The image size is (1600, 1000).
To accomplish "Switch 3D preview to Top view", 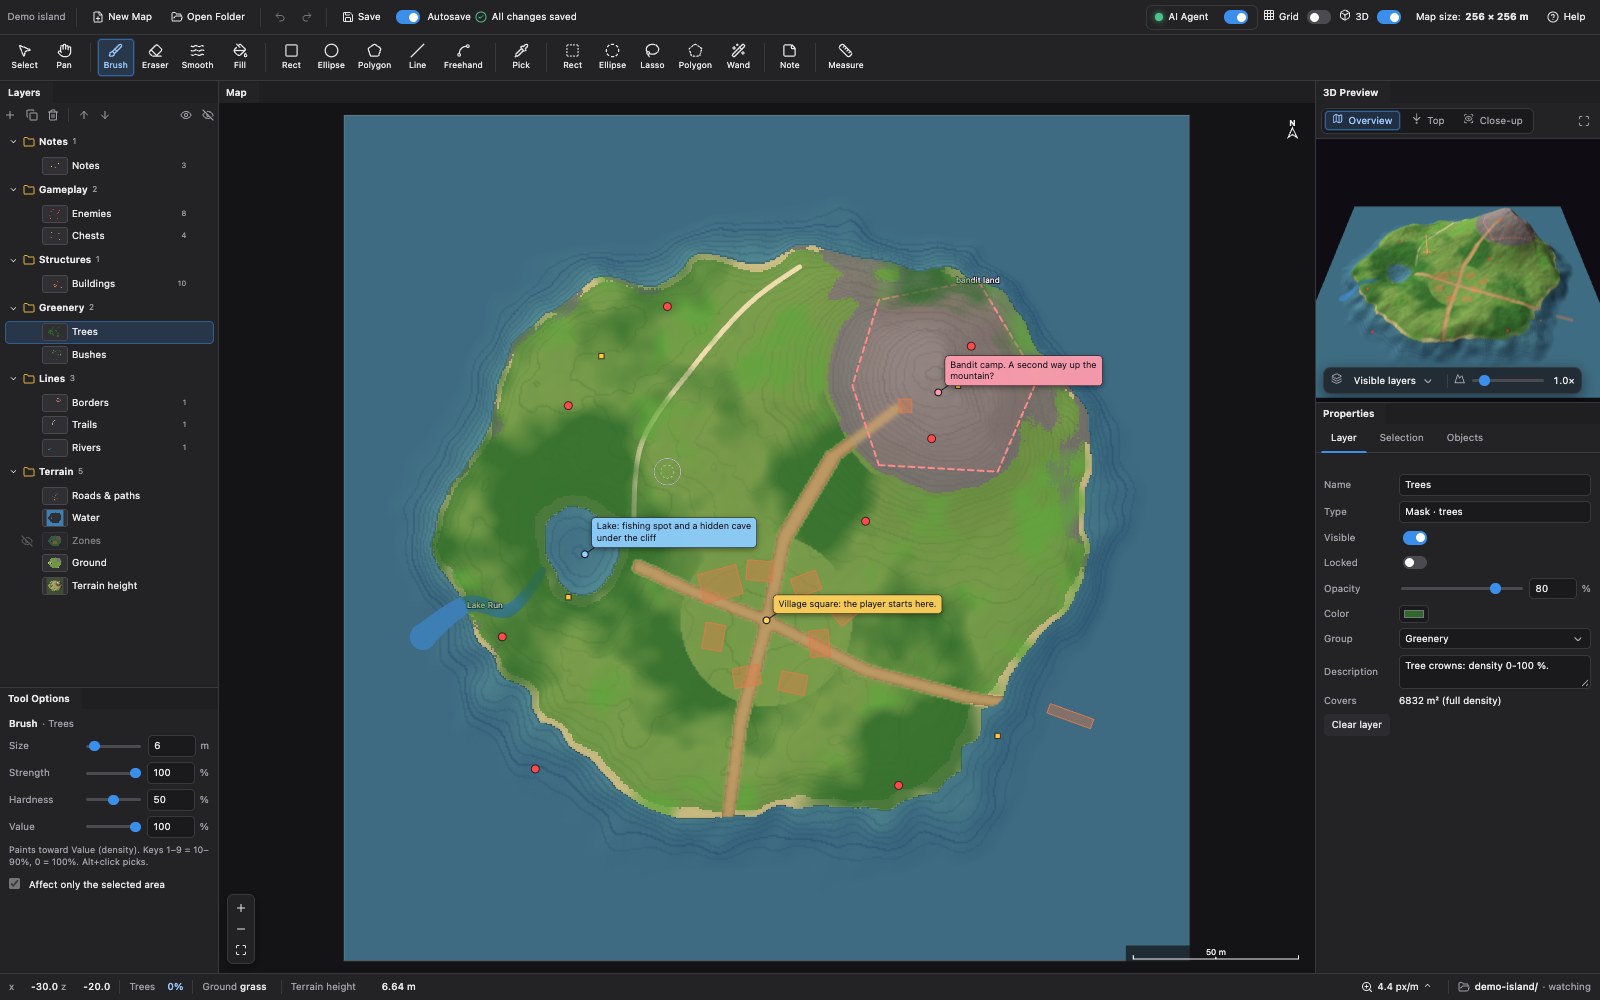I will 1428,121.
